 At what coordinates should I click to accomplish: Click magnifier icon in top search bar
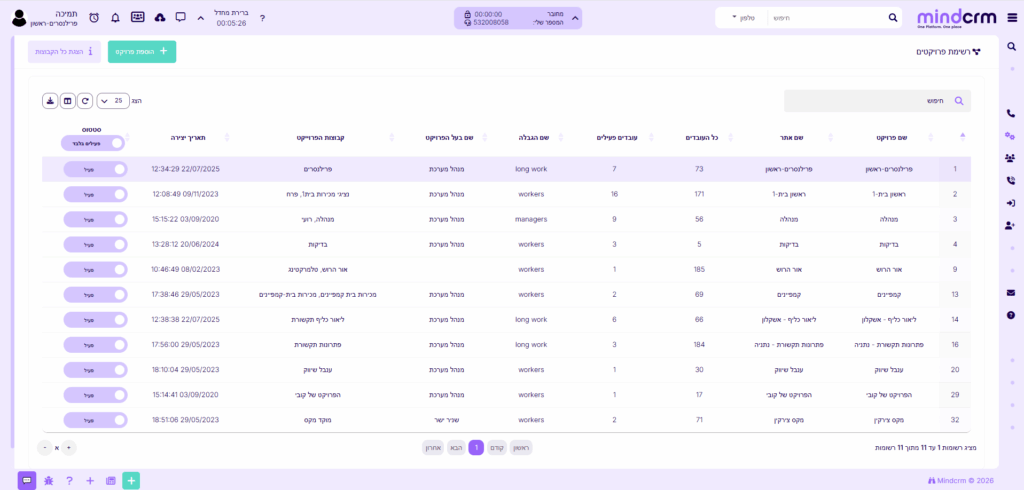(x=893, y=18)
